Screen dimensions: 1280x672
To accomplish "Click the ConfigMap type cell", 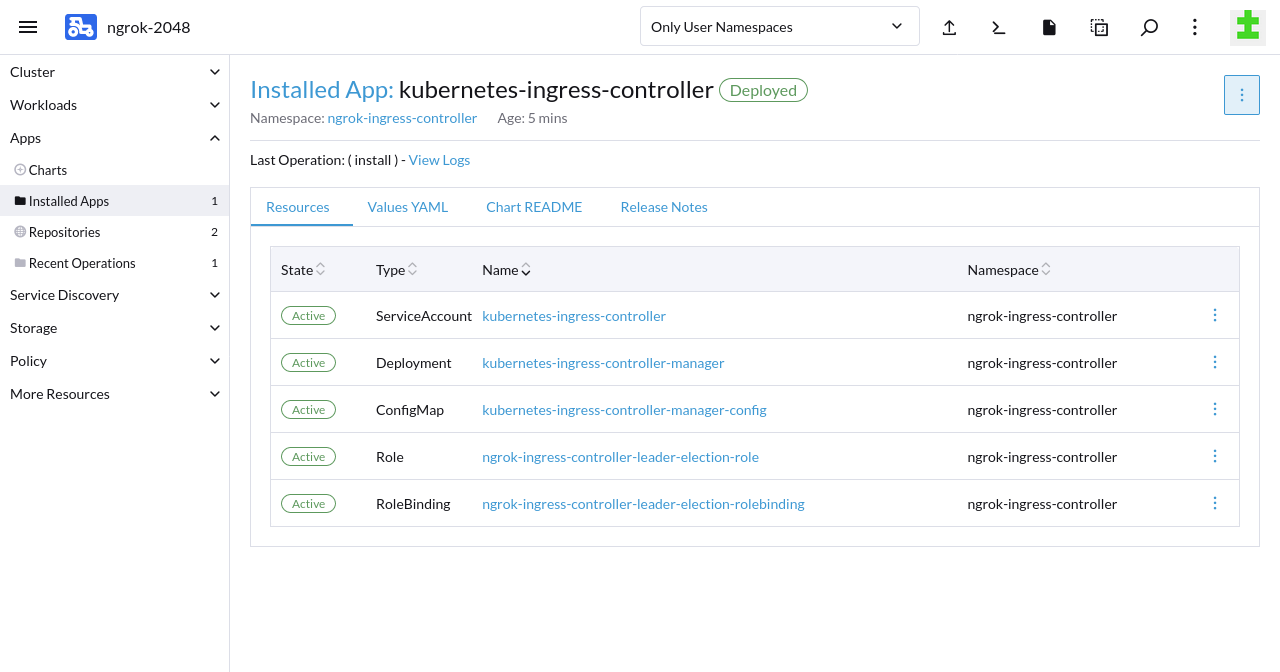I will [410, 410].
